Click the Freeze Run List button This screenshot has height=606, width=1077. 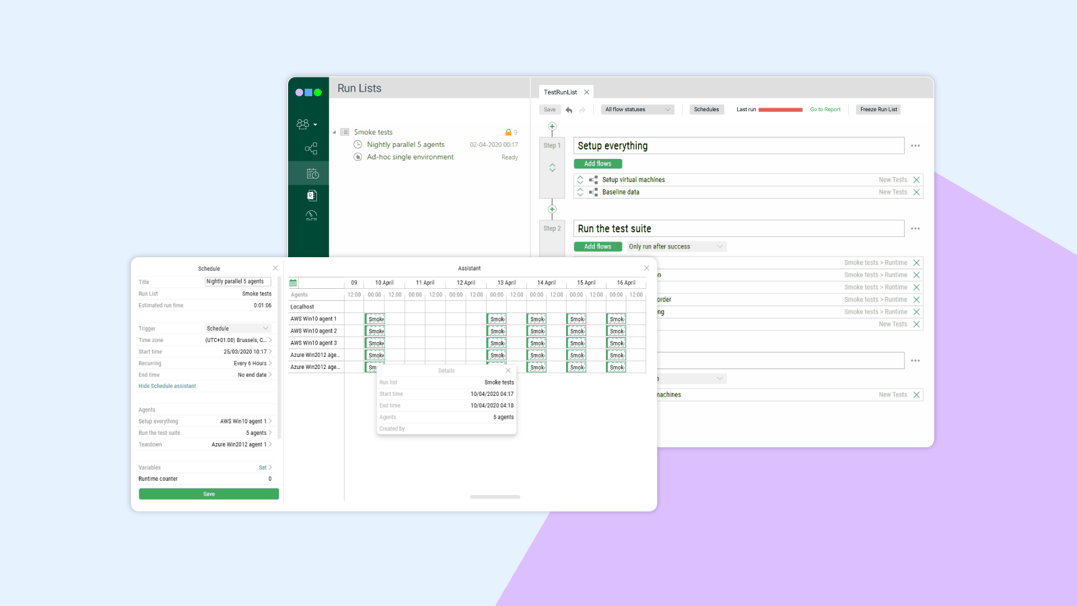878,109
